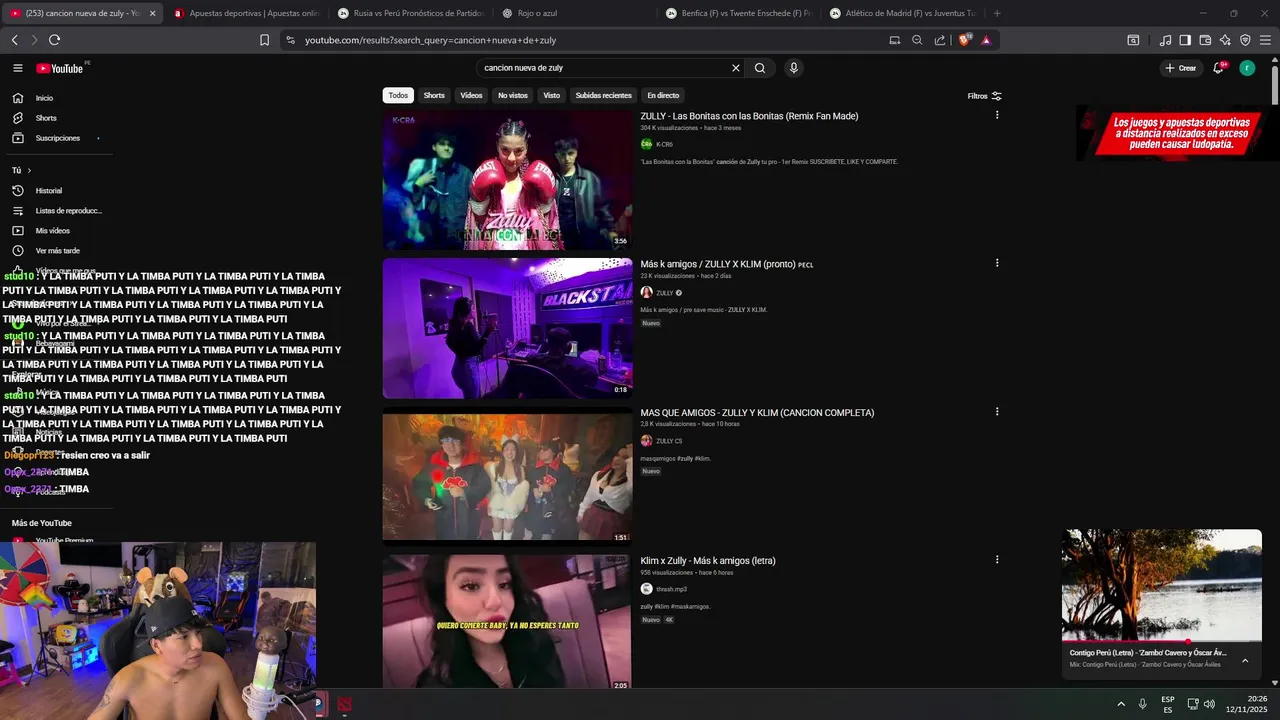Select the No vistos filter chip
The height and width of the screenshot is (720, 1280).
[x=513, y=95]
